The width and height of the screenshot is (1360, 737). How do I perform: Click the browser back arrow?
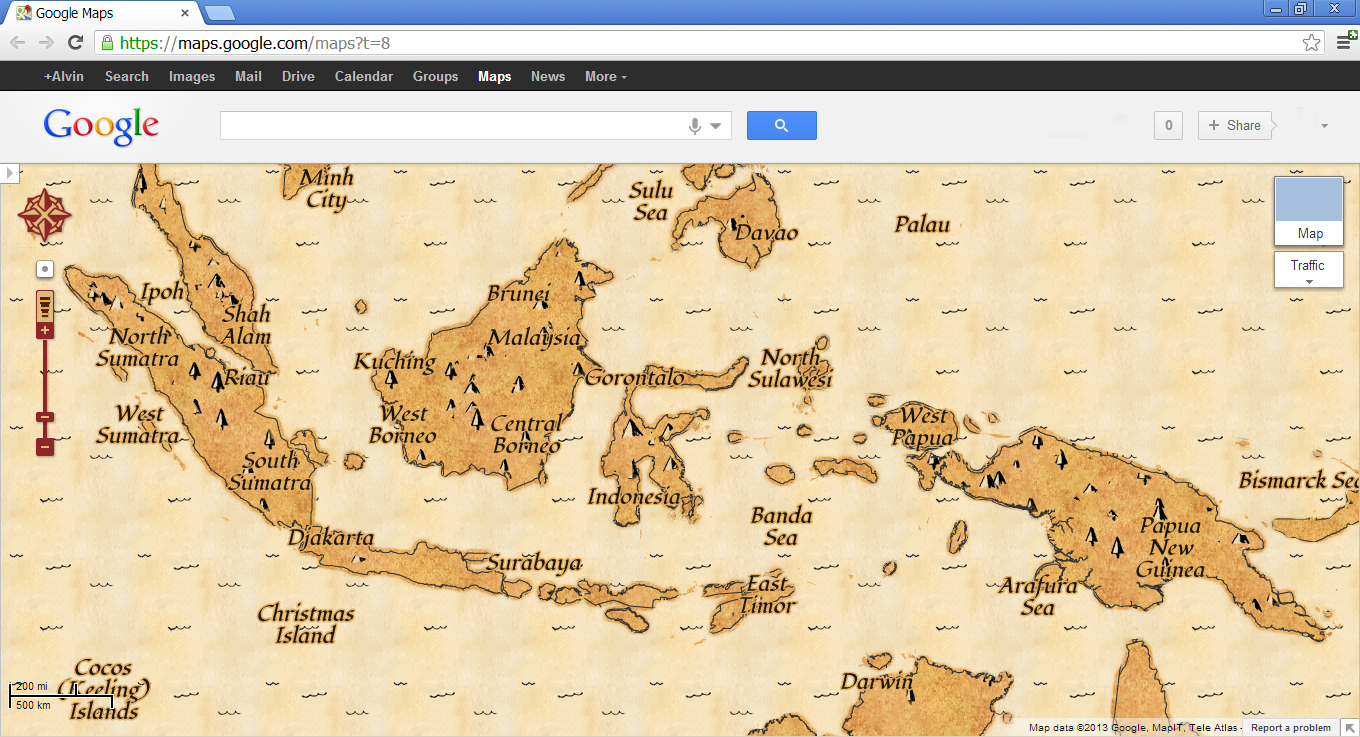(17, 42)
